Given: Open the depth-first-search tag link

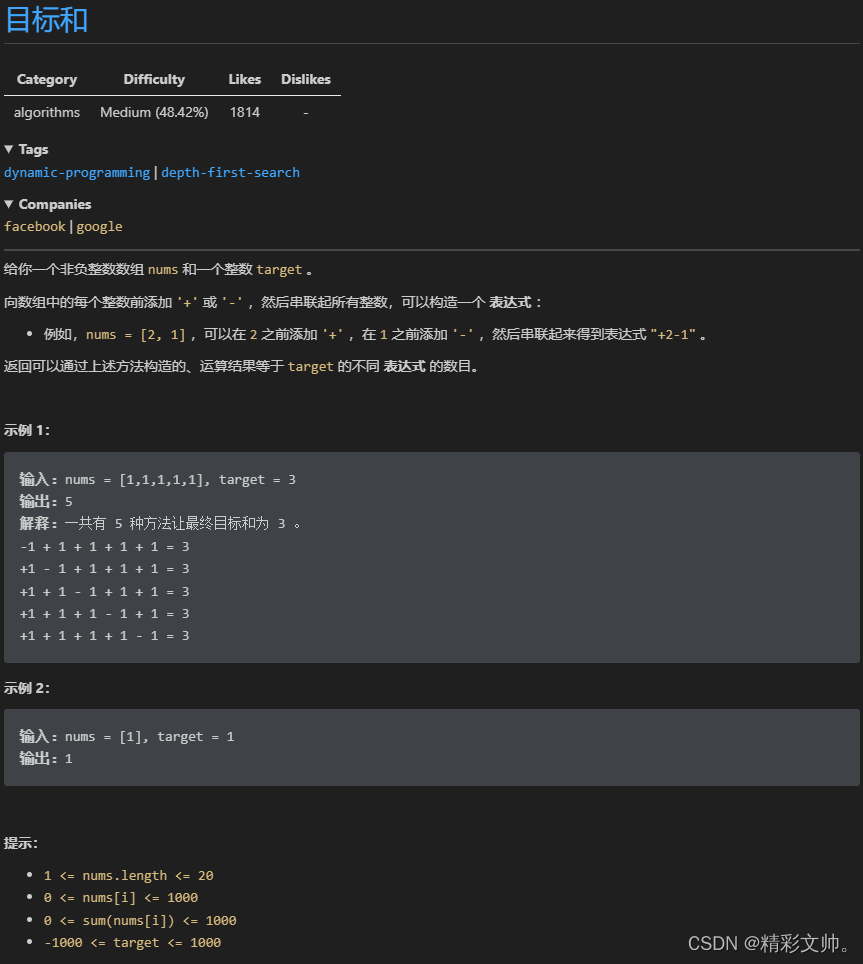Looking at the screenshot, I should coord(230,172).
